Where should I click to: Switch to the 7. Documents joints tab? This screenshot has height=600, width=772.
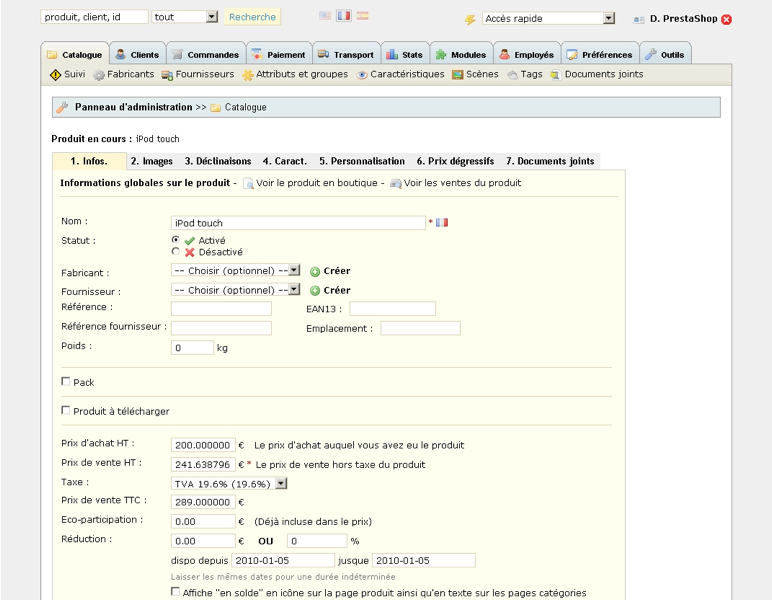pyautogui.click(x=550, y=161)
